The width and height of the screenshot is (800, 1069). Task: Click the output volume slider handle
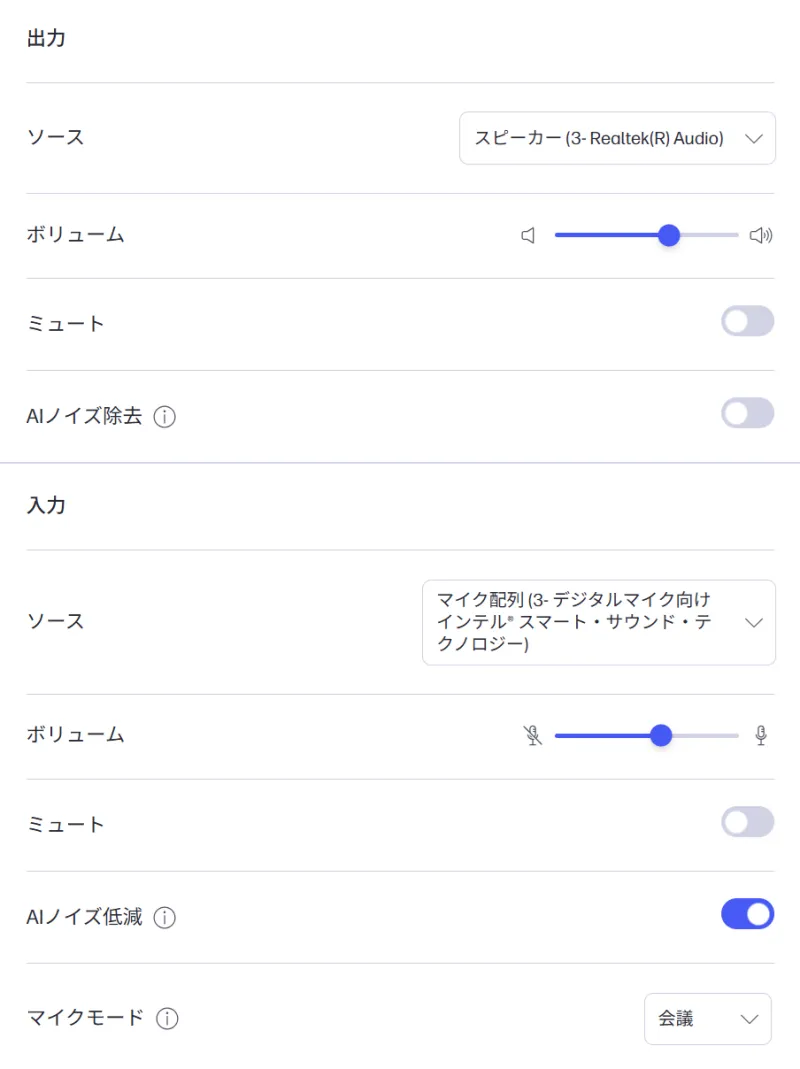tap(669, 235)
